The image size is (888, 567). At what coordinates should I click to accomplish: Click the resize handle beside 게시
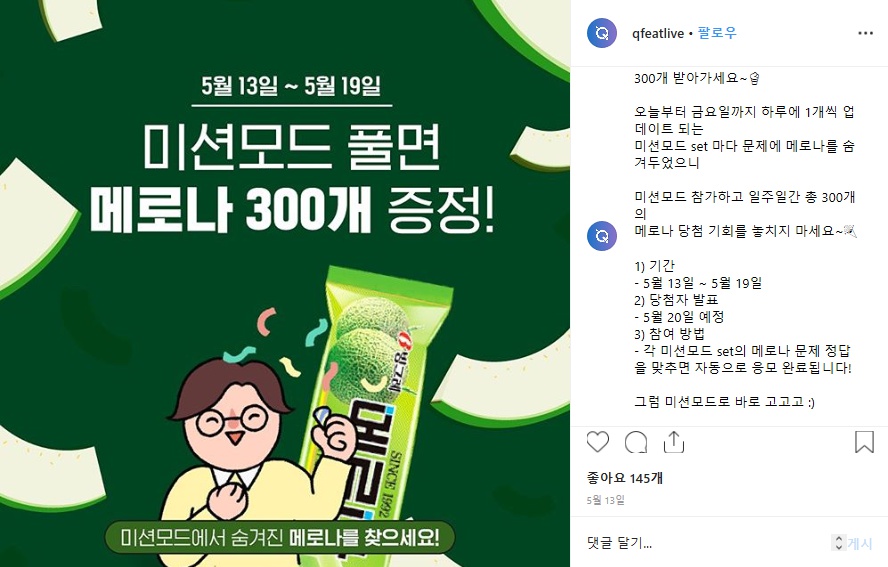[839, 543]
